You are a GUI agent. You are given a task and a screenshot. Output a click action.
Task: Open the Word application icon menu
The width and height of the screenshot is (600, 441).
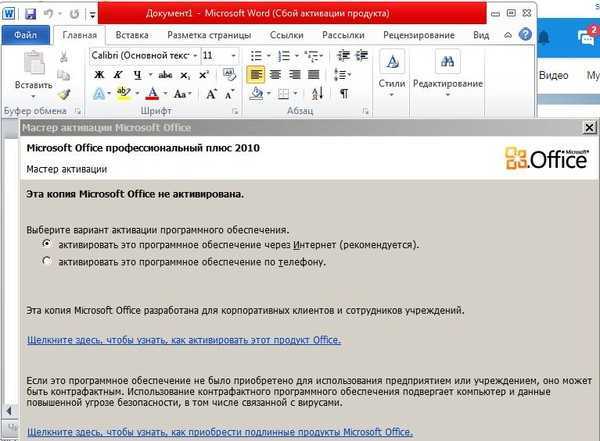click(x=9, y=14)
